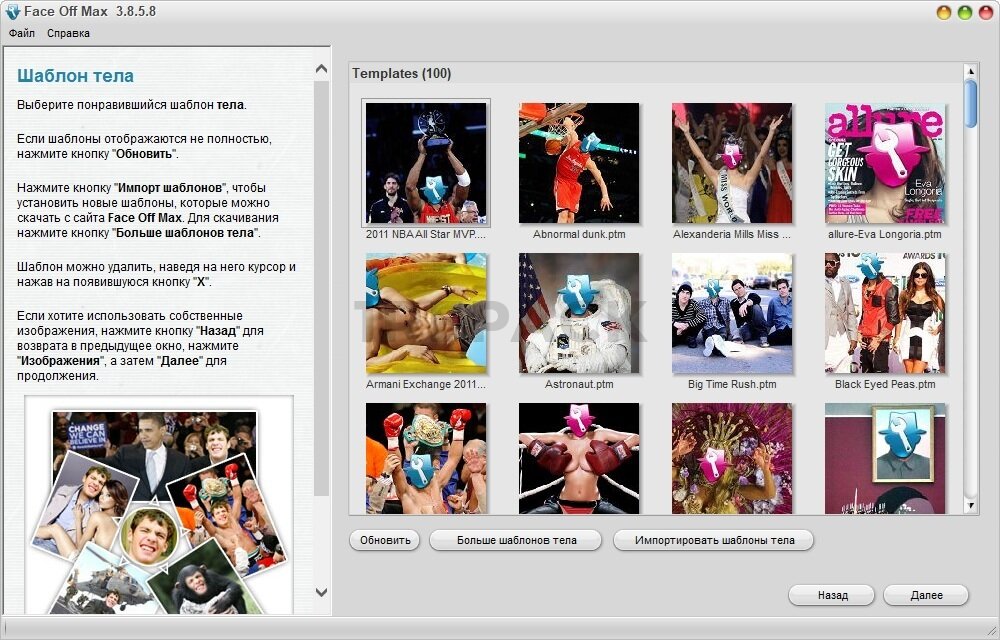The image size is (1000, 640).
Task: Choose the Armani Exchange 2011 template
Action: 426,313
